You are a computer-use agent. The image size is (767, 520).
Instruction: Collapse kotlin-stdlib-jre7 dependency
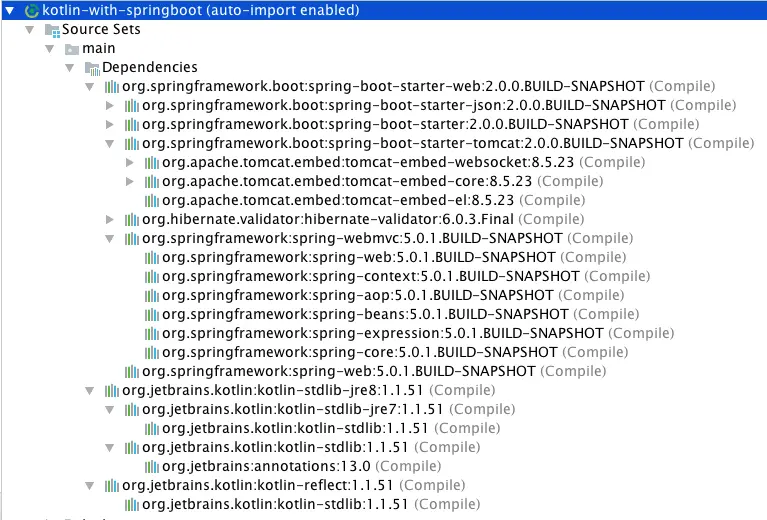(x=110, y=410)
